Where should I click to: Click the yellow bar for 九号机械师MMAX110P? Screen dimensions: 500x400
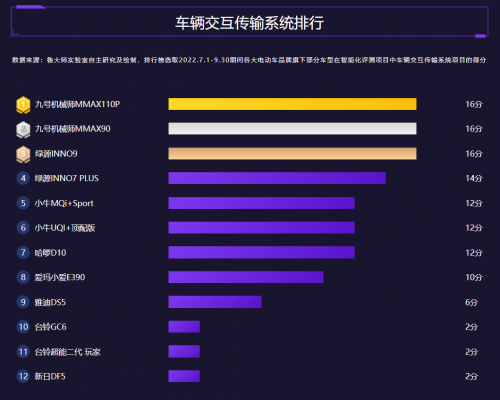pos(292,104)
